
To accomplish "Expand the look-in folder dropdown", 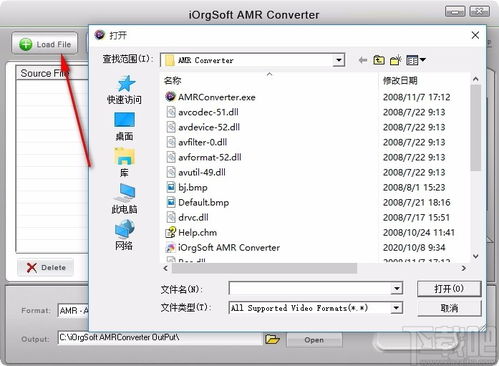I will [339, 60].
